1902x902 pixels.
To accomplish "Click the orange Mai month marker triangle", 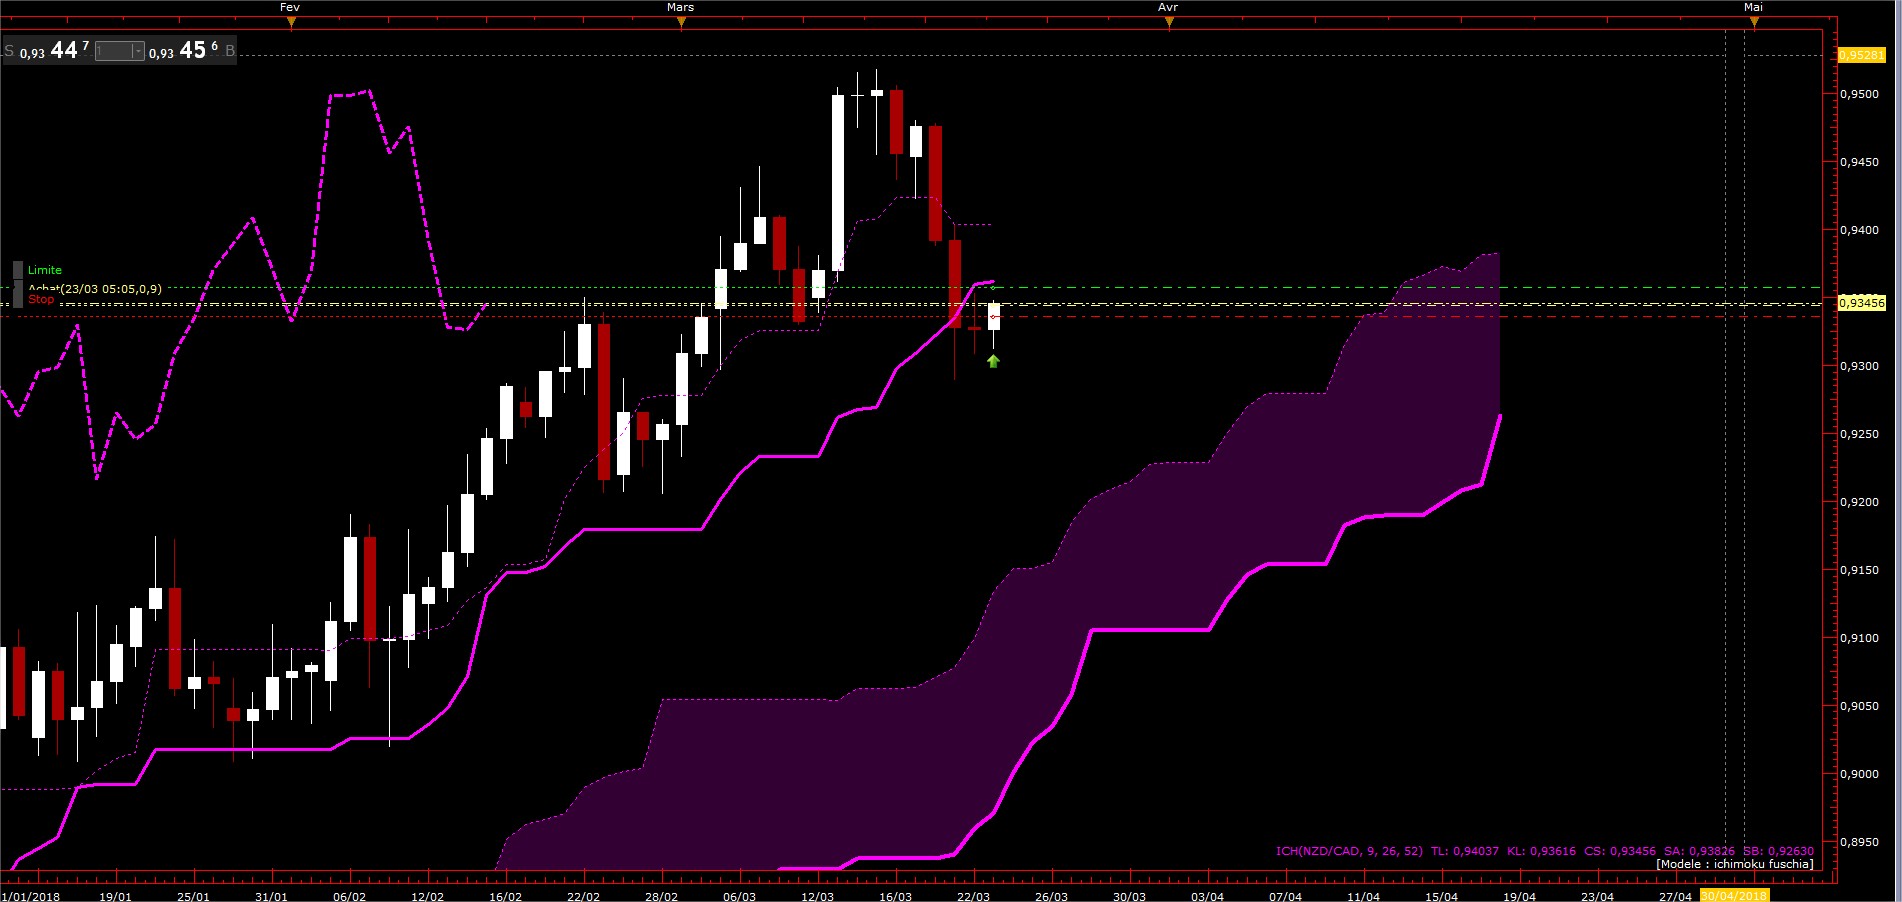I will pyautogui.click(x=1753, y=23).
